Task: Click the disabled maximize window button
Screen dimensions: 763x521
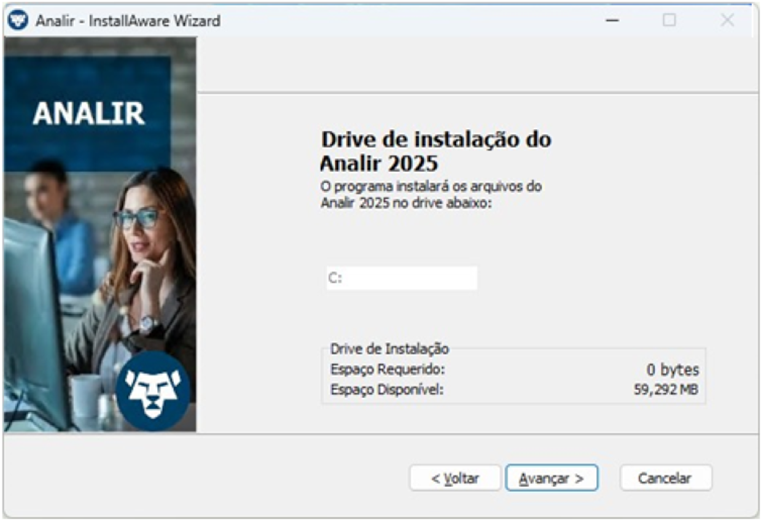Action: [x=670, y=20]
